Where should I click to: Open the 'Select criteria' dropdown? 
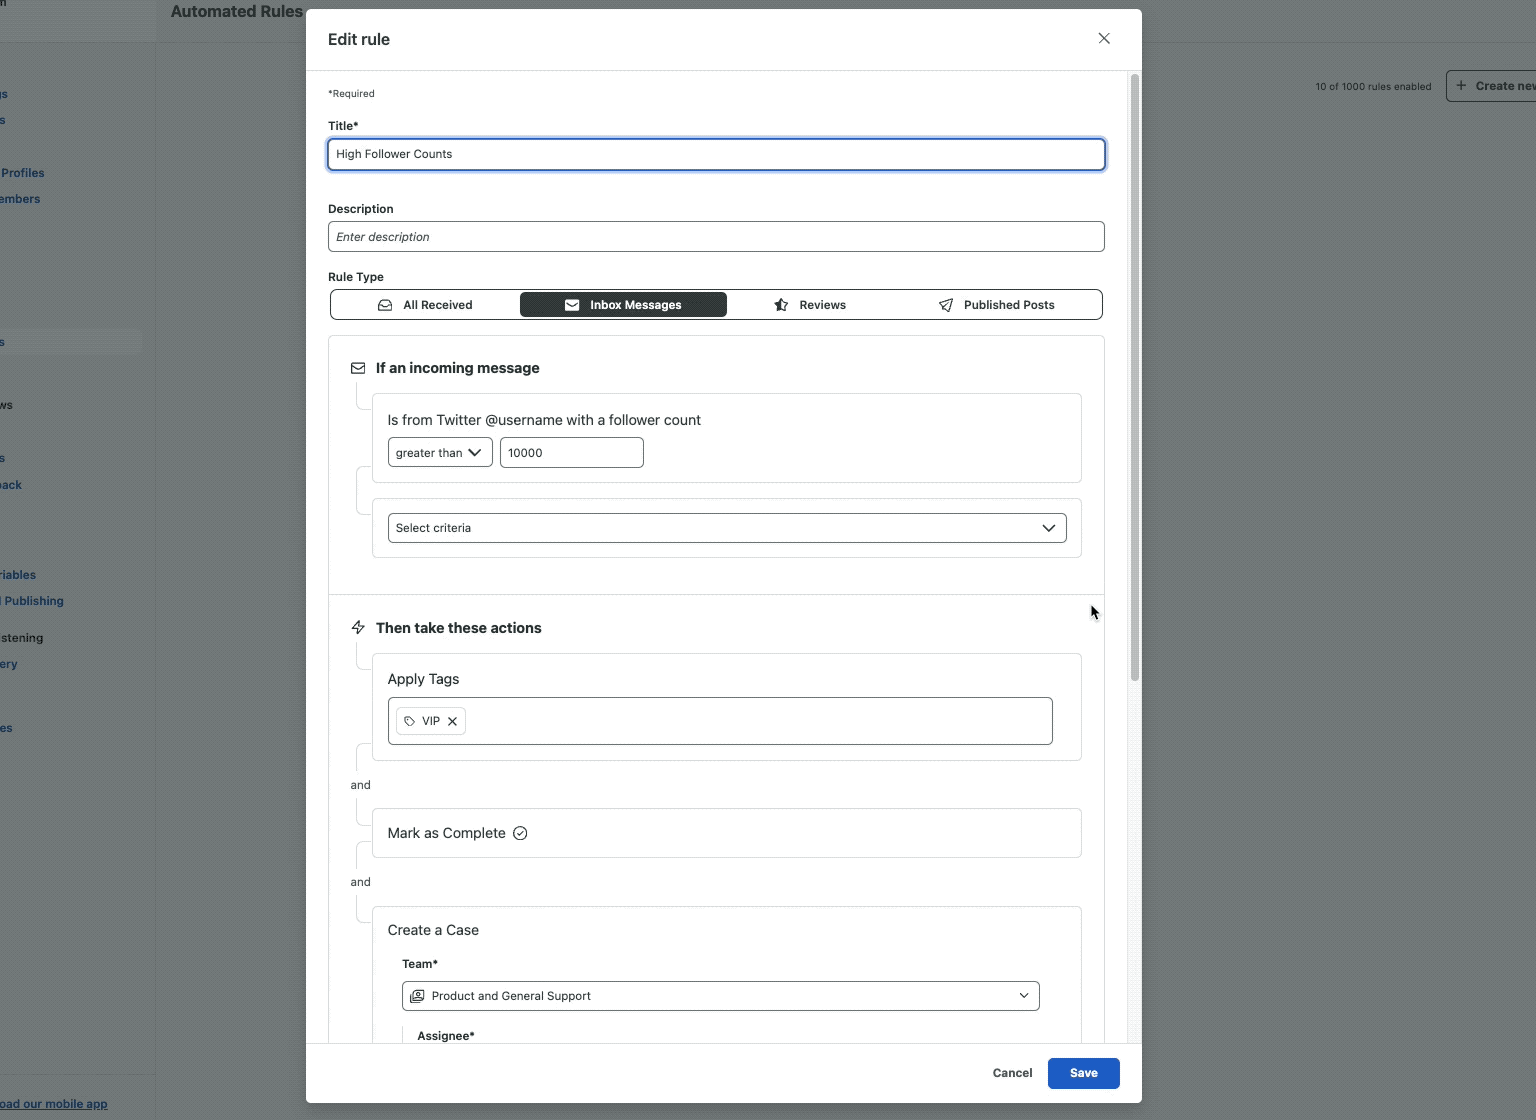click(x=726, y=527)
